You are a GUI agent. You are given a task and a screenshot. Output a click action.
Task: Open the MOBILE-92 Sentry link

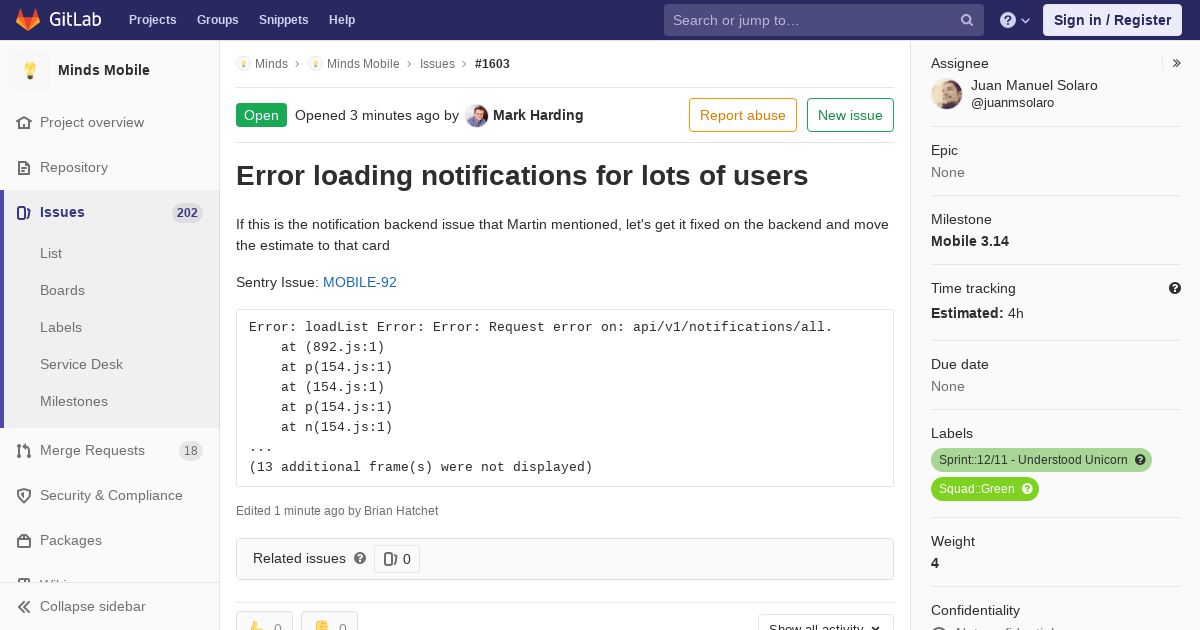(360, 282)
